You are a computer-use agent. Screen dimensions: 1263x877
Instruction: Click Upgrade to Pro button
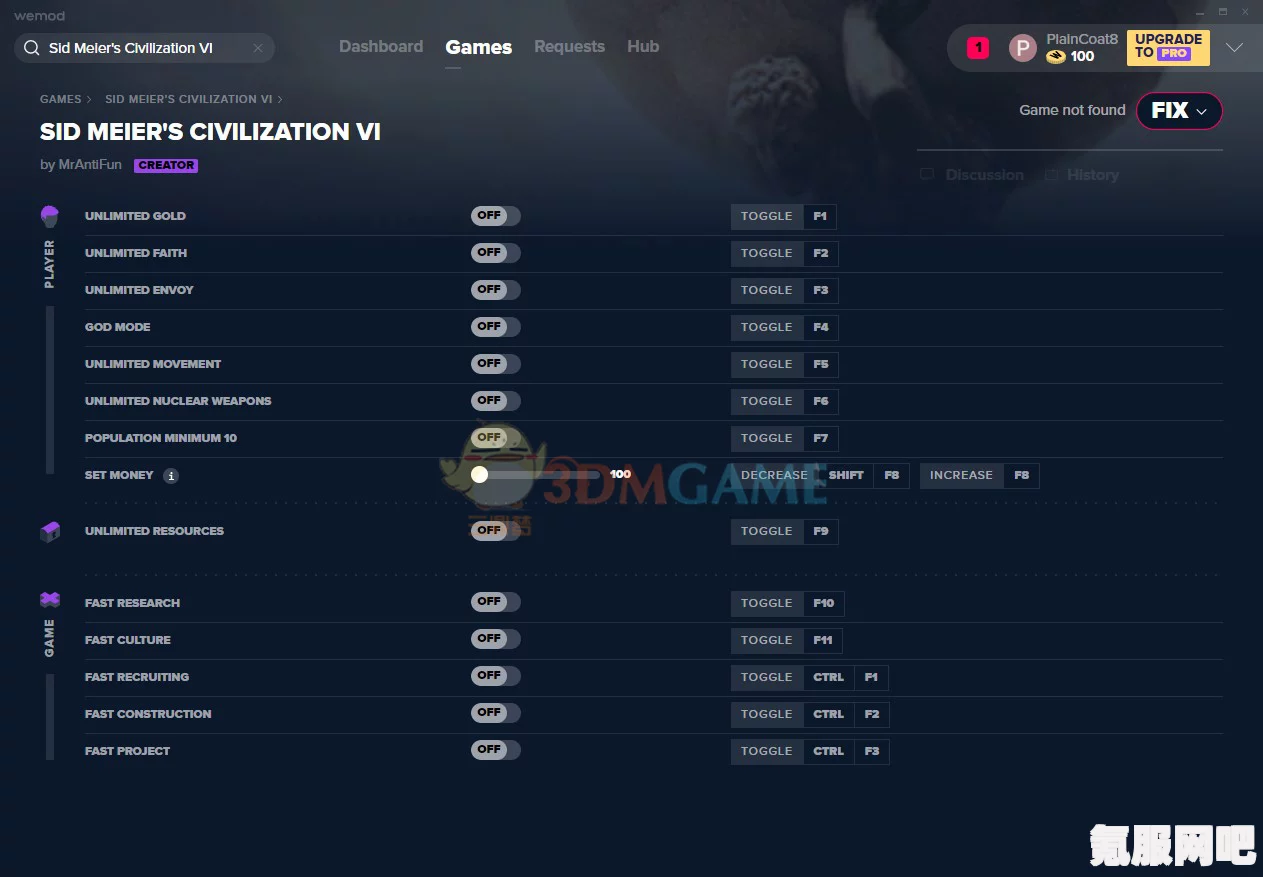tap(1168, 47)
